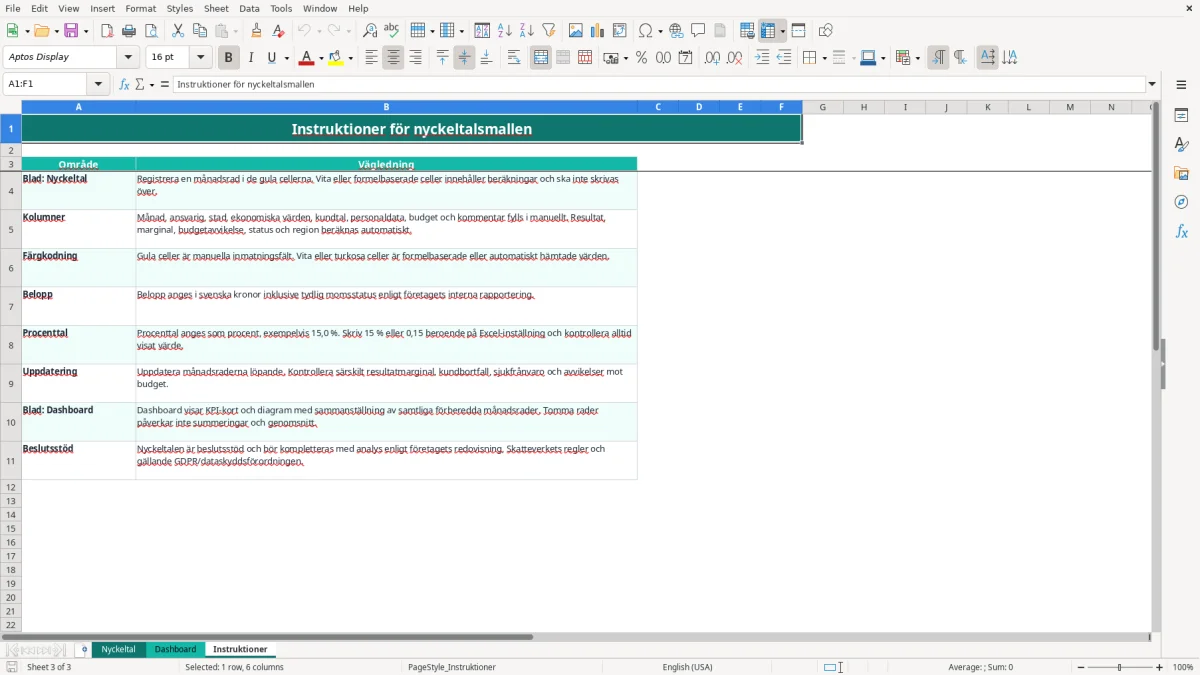This screenshot has width=1200, height=675.
Task: Click the Save document icon
Action: point(71,31)
